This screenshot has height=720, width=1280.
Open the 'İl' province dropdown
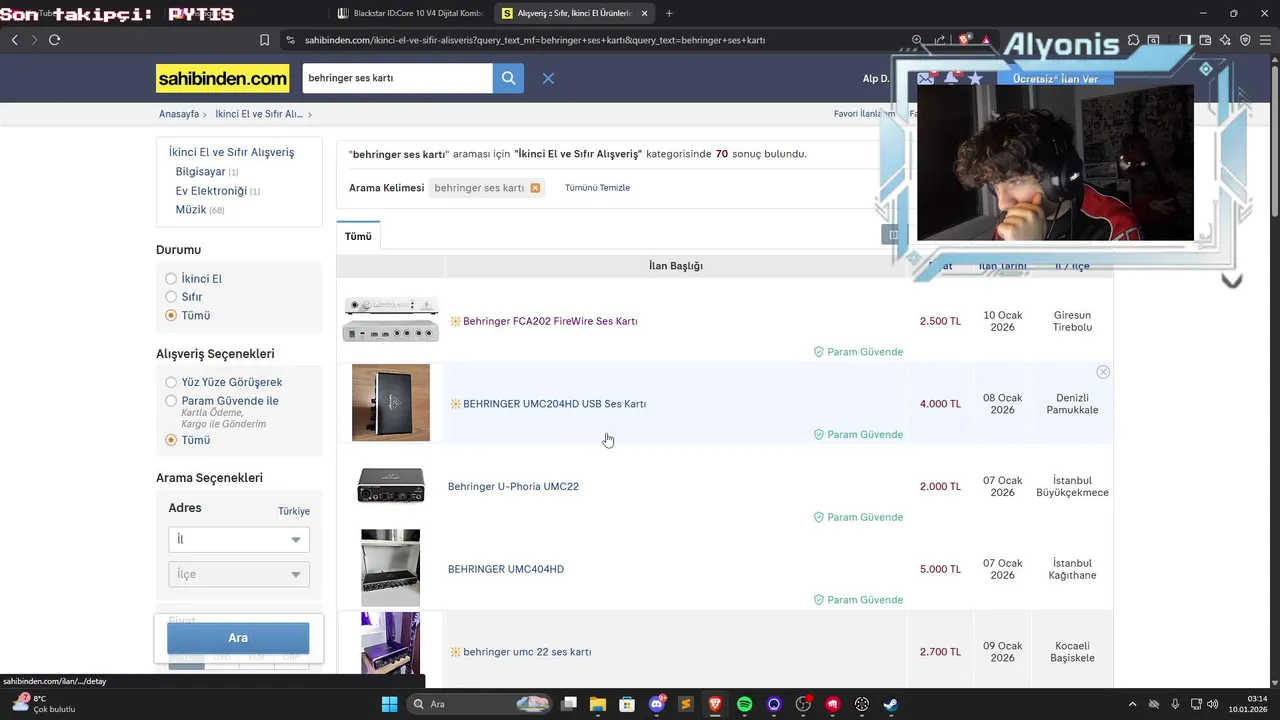(239, 539)
